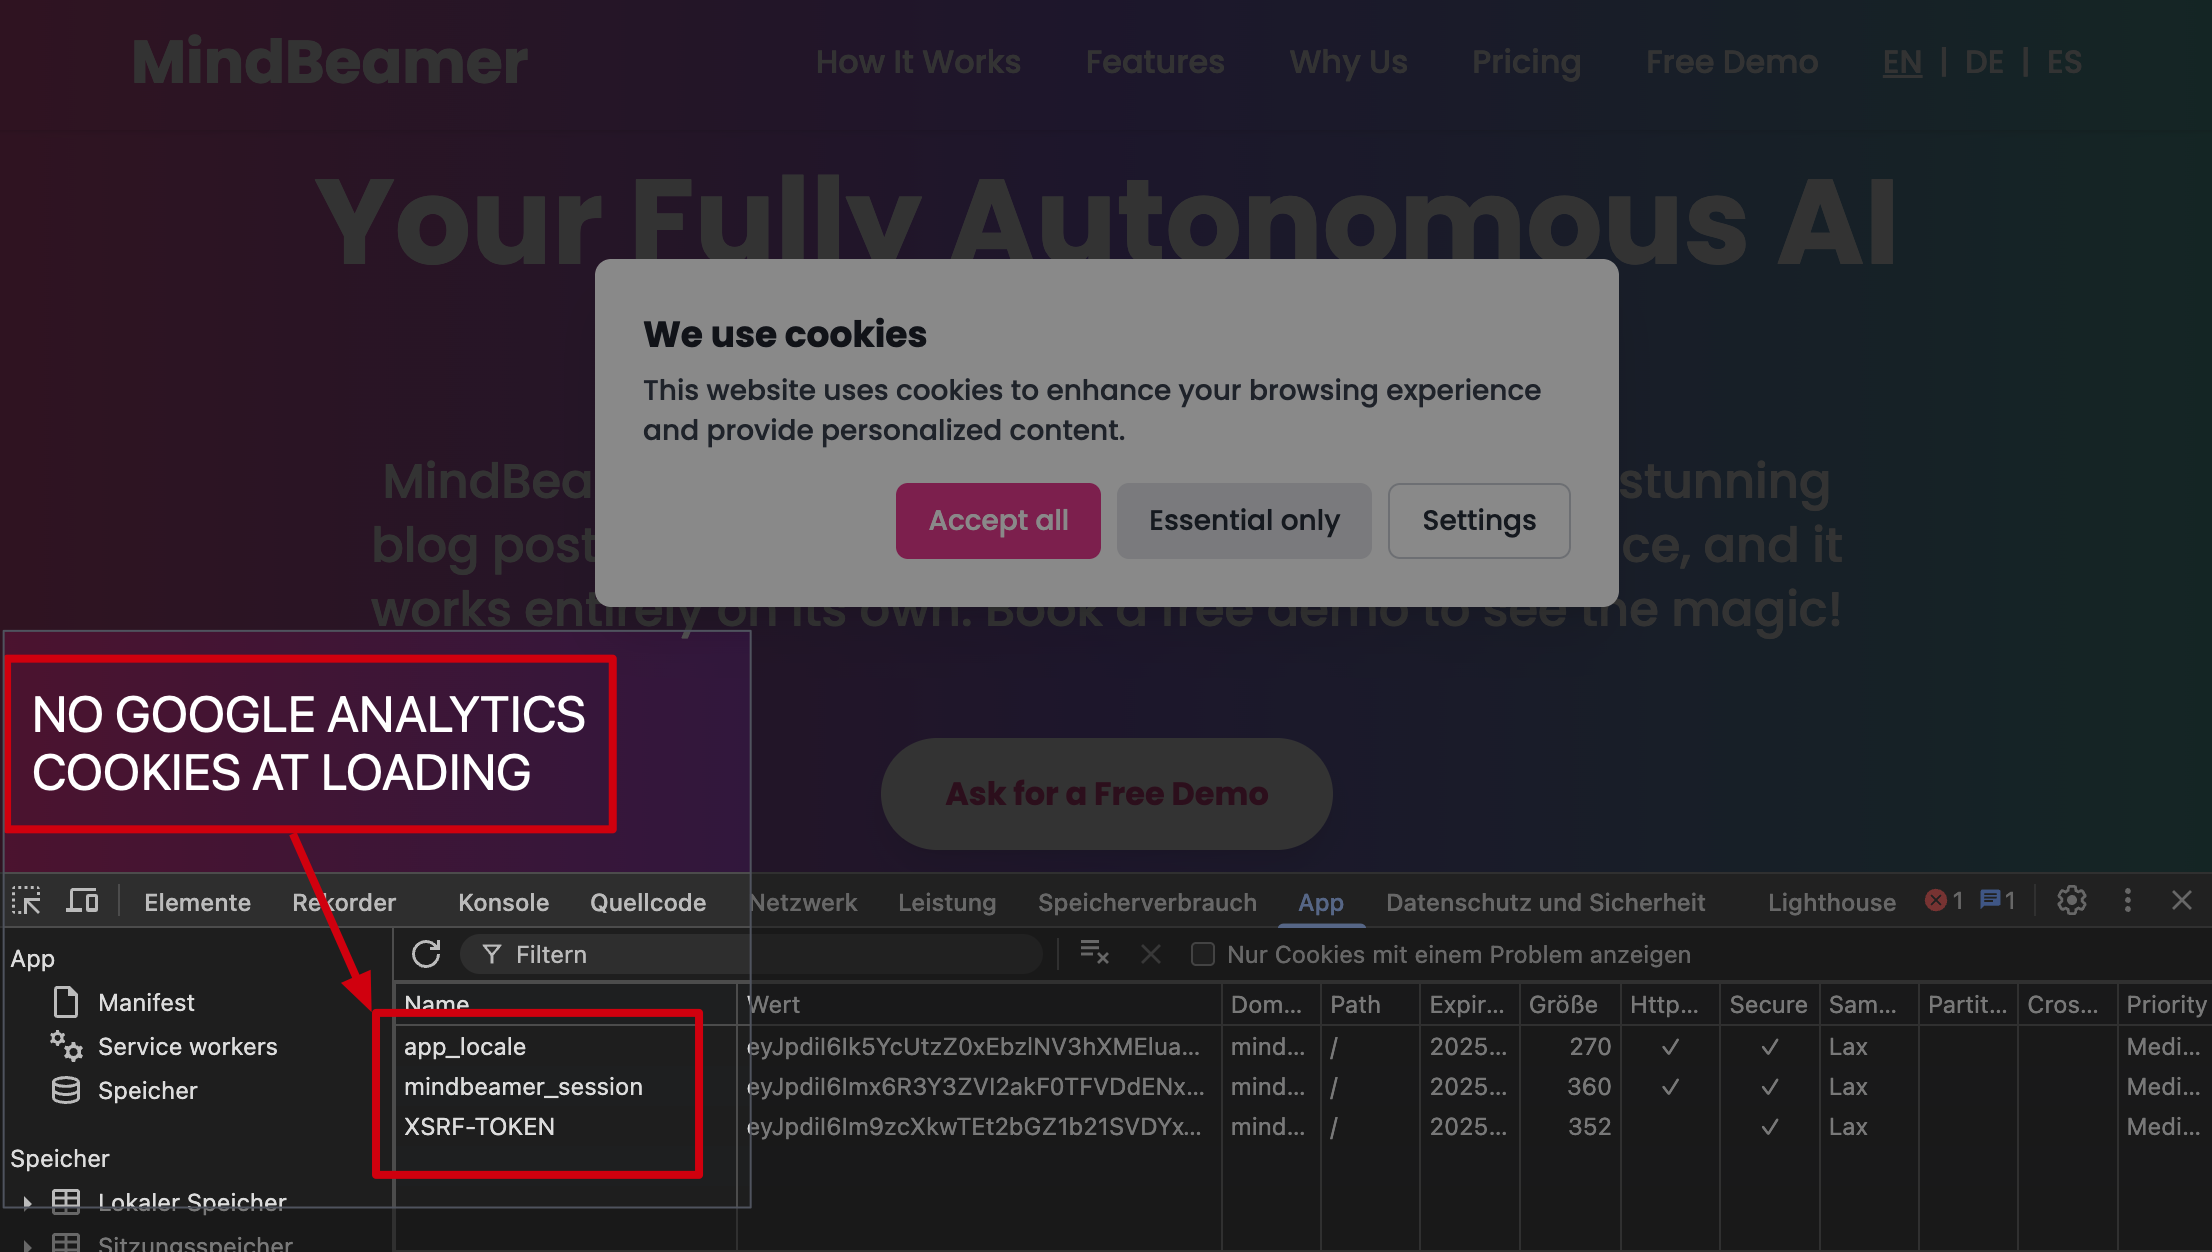Select the mindbeamer_session cookie row
Screen dimensions: 2212x1252
(x=1303, y=1087)
